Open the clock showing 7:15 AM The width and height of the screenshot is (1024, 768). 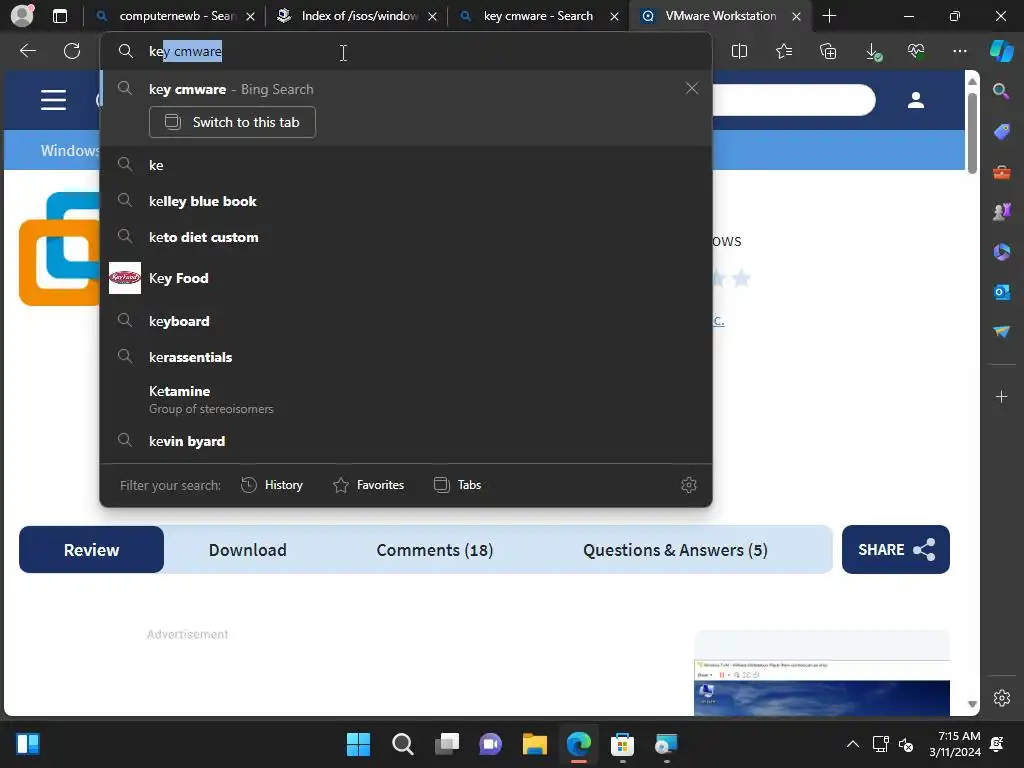click(x=955, y=744)
